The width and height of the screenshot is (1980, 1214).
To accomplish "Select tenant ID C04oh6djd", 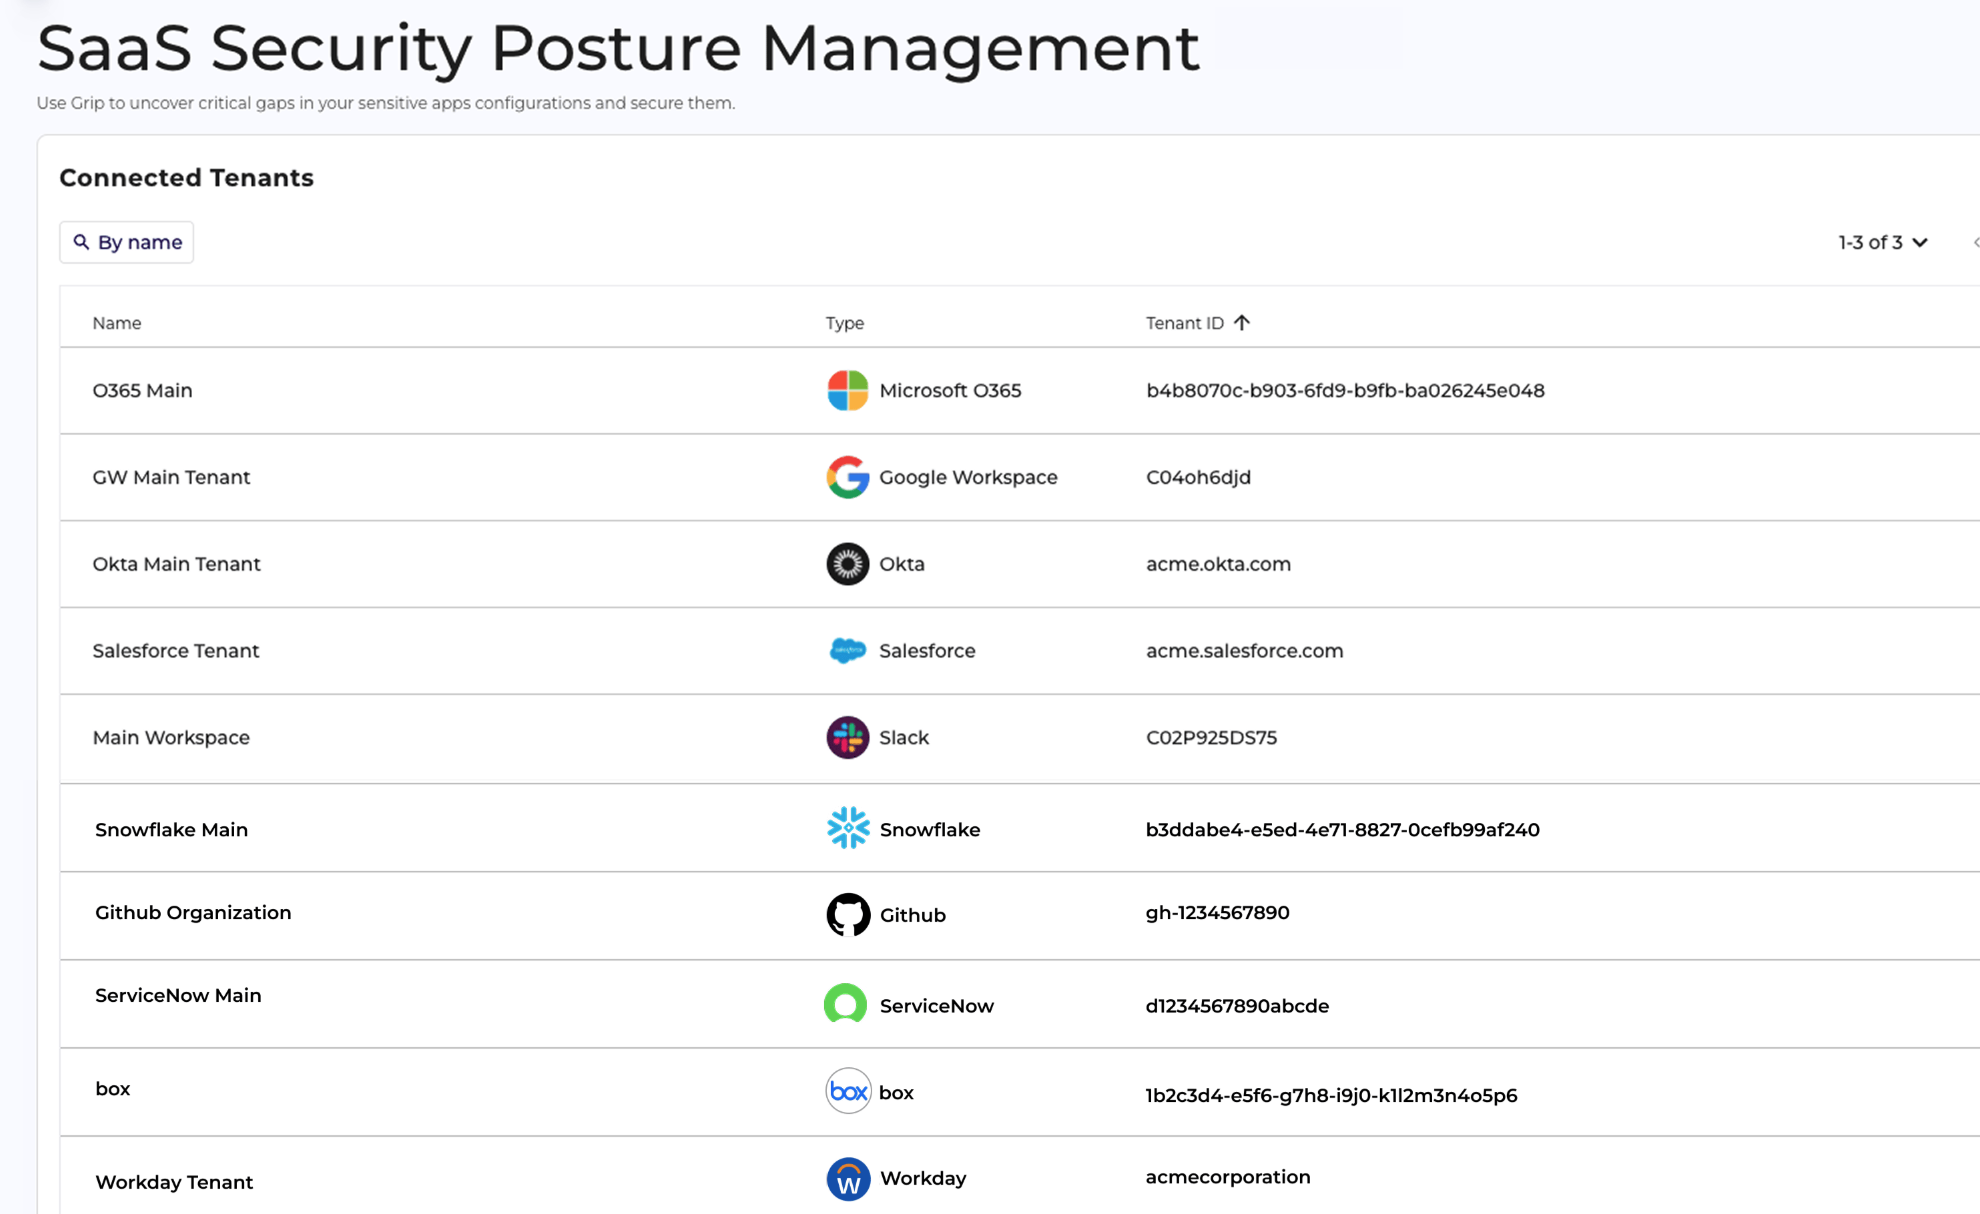I will click(1198, 477).
